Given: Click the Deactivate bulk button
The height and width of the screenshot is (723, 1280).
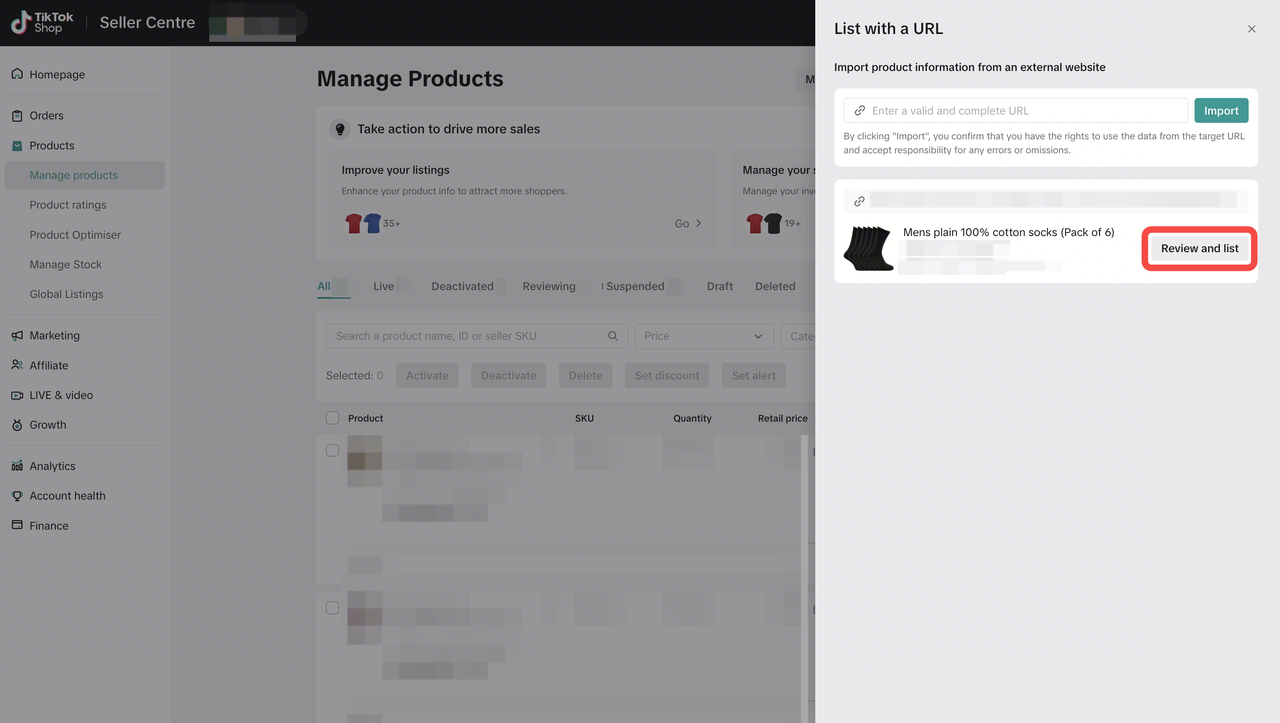Looking at the screenshot, I should (508, 376).
